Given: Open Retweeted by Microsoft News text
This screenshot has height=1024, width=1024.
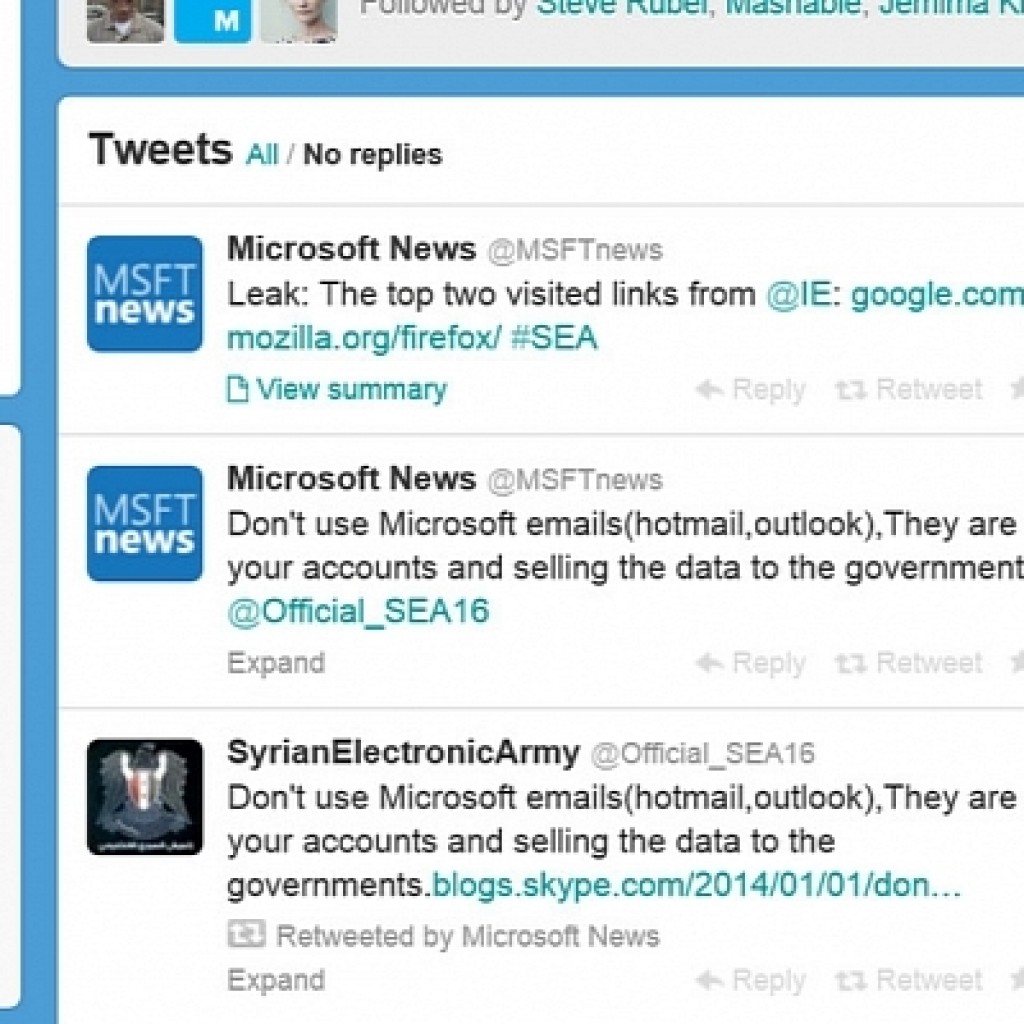Looking at the screenshot, I should [x=468, y=936].
